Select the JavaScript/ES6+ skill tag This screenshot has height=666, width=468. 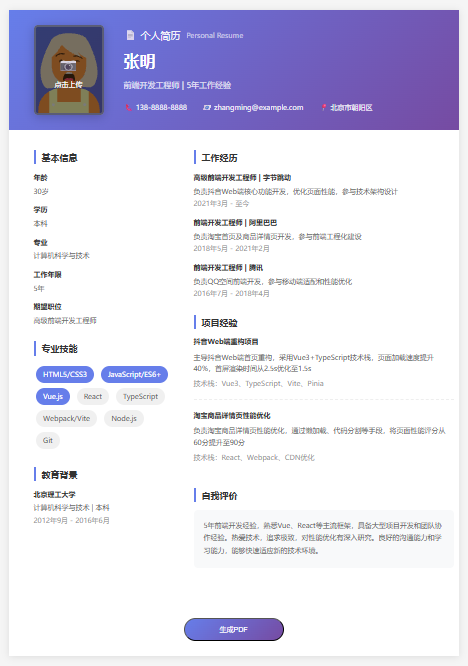[x=134, y=374]
